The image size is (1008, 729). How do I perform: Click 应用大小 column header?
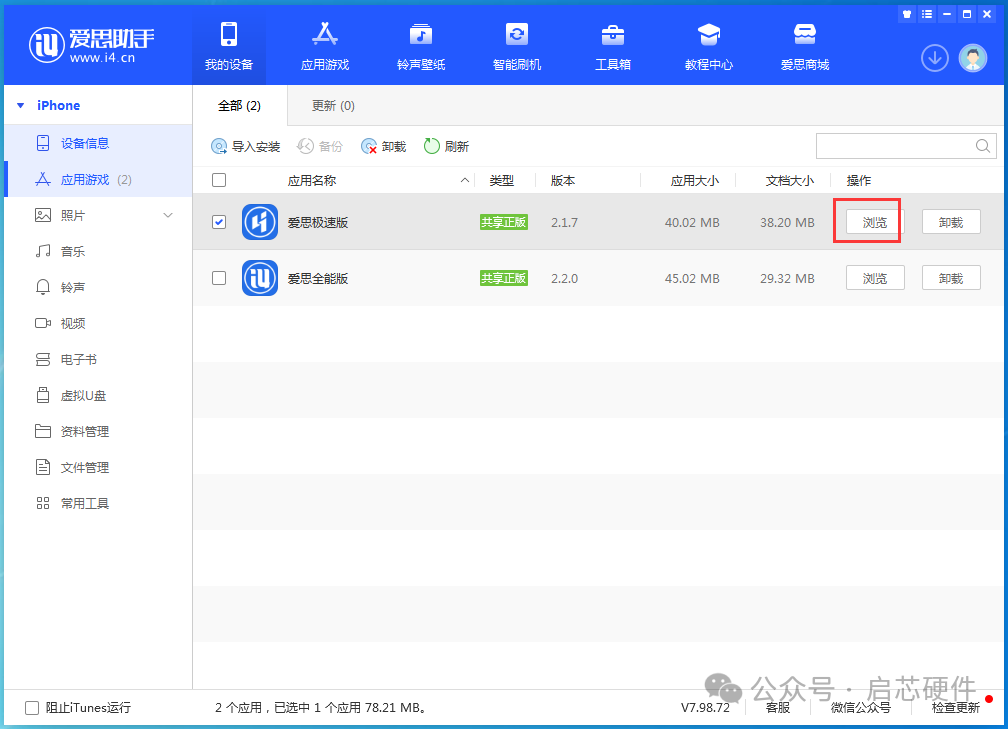click(x=694, y=181)
